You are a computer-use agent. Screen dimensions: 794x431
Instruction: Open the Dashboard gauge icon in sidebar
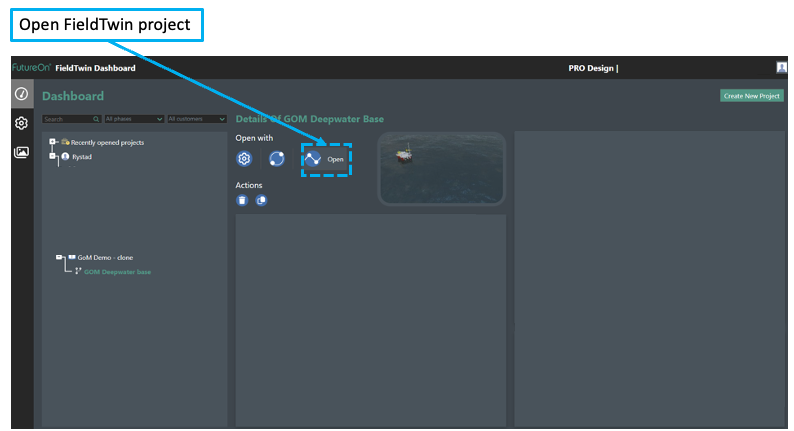[22, 94]
